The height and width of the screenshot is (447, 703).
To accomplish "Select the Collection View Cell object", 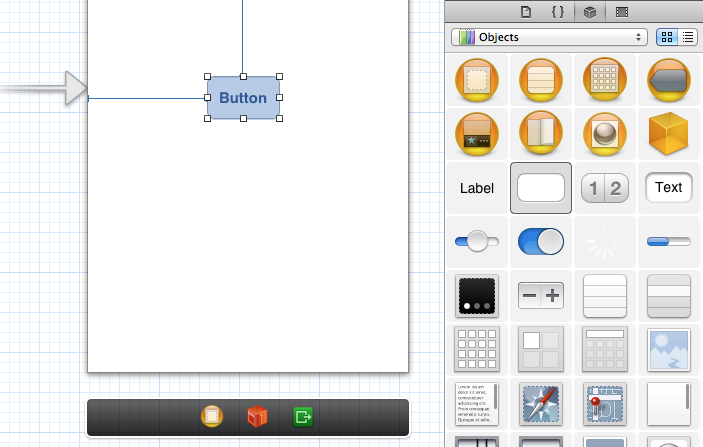I will (x=541, y=349).
